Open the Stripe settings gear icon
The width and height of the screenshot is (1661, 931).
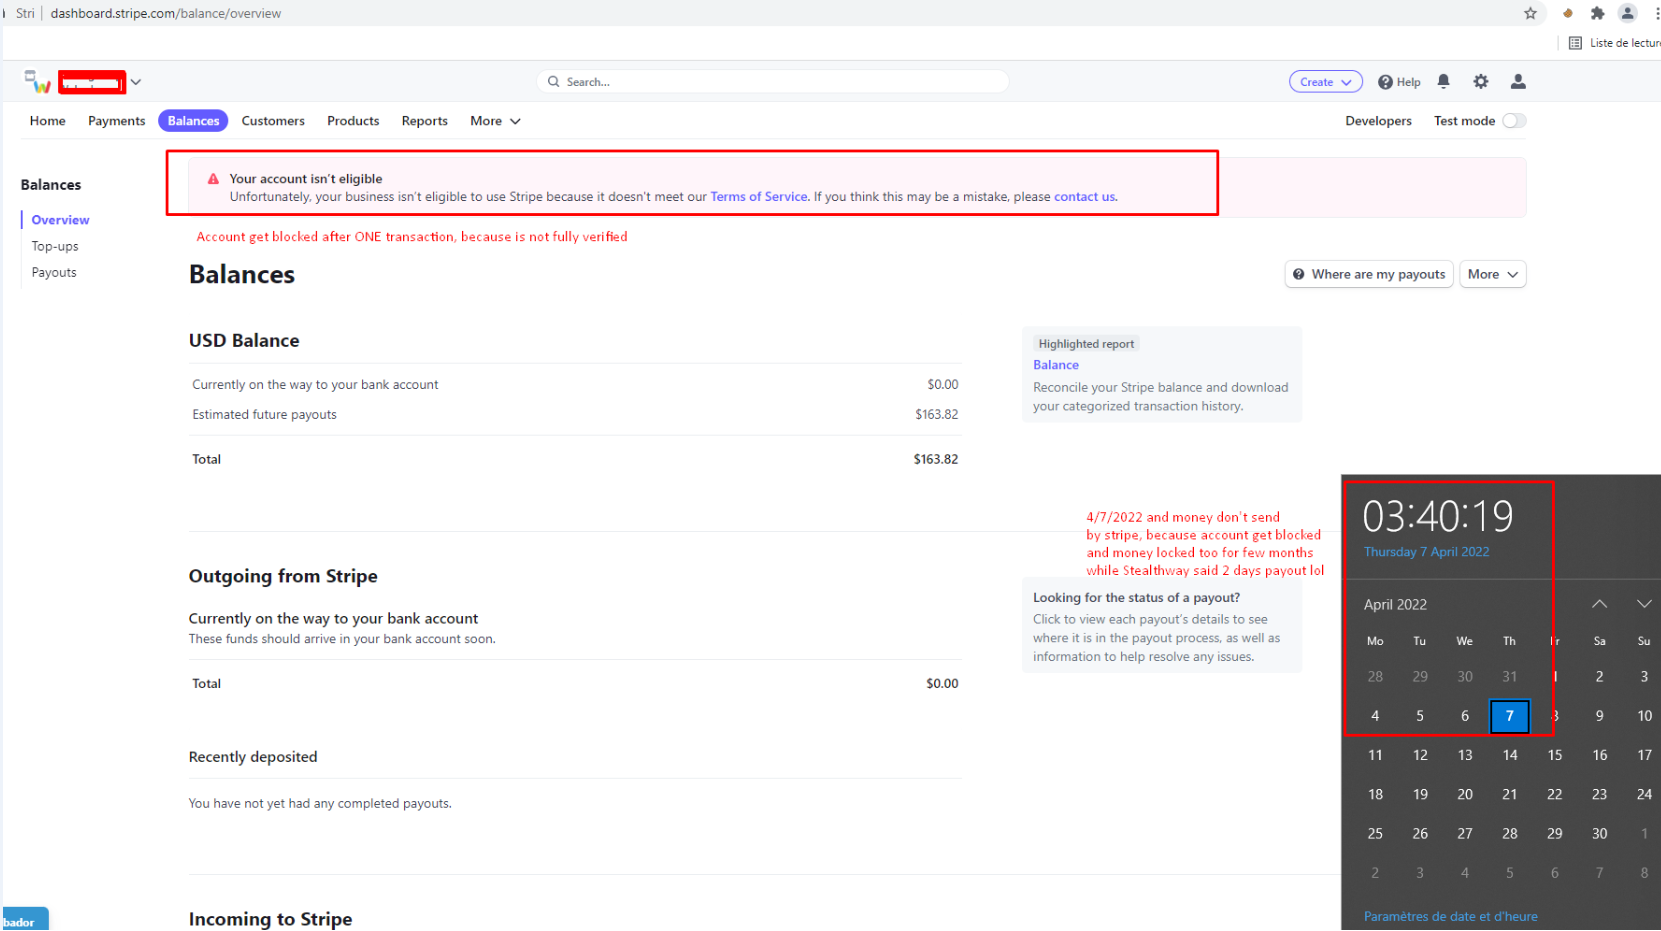[x=1481, y=82]
